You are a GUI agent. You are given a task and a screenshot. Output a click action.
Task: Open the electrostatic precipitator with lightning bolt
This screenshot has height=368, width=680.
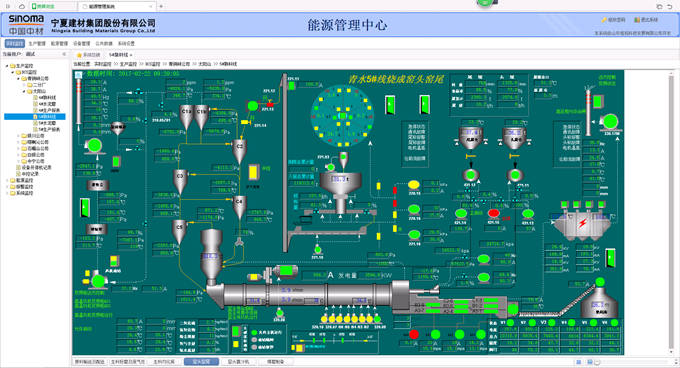coord(582,225)
